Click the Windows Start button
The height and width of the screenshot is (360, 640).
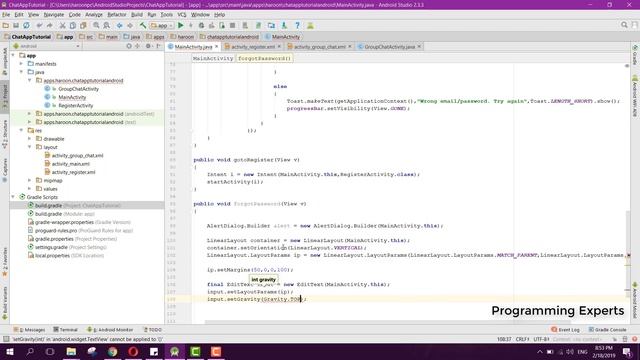coord(9,351)
